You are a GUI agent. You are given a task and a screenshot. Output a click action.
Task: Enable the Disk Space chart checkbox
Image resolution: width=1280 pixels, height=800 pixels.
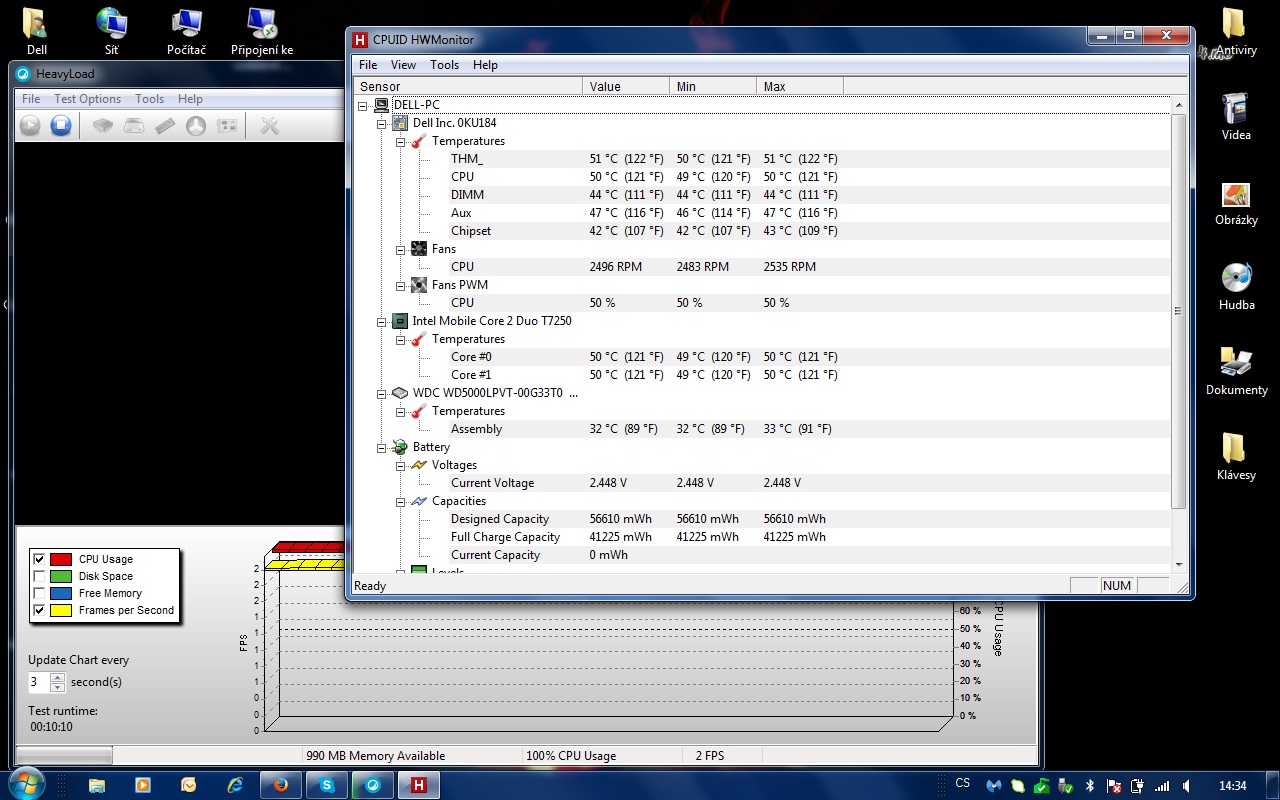tap(39, 576)
